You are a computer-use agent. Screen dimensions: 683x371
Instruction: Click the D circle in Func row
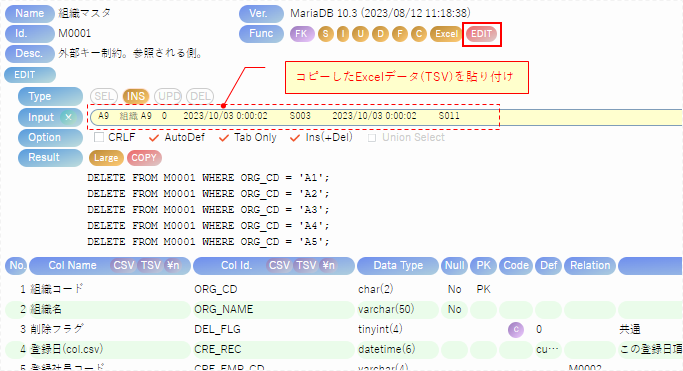[x=380, y=34]
